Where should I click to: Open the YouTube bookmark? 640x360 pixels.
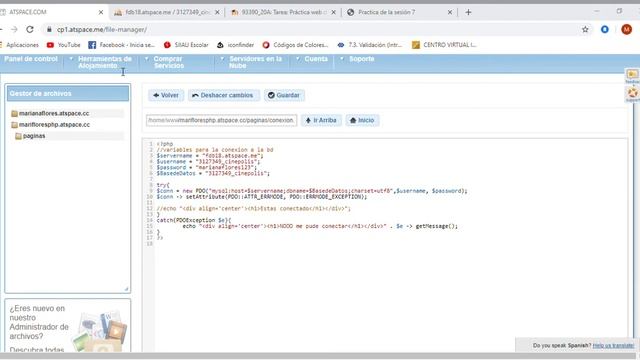[64, 45]
